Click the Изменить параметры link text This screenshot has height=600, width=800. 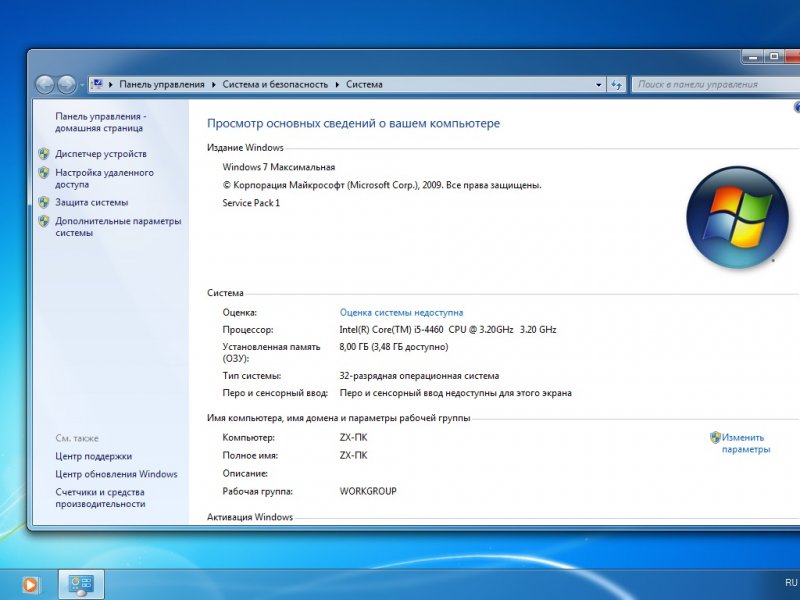[745, 443]
